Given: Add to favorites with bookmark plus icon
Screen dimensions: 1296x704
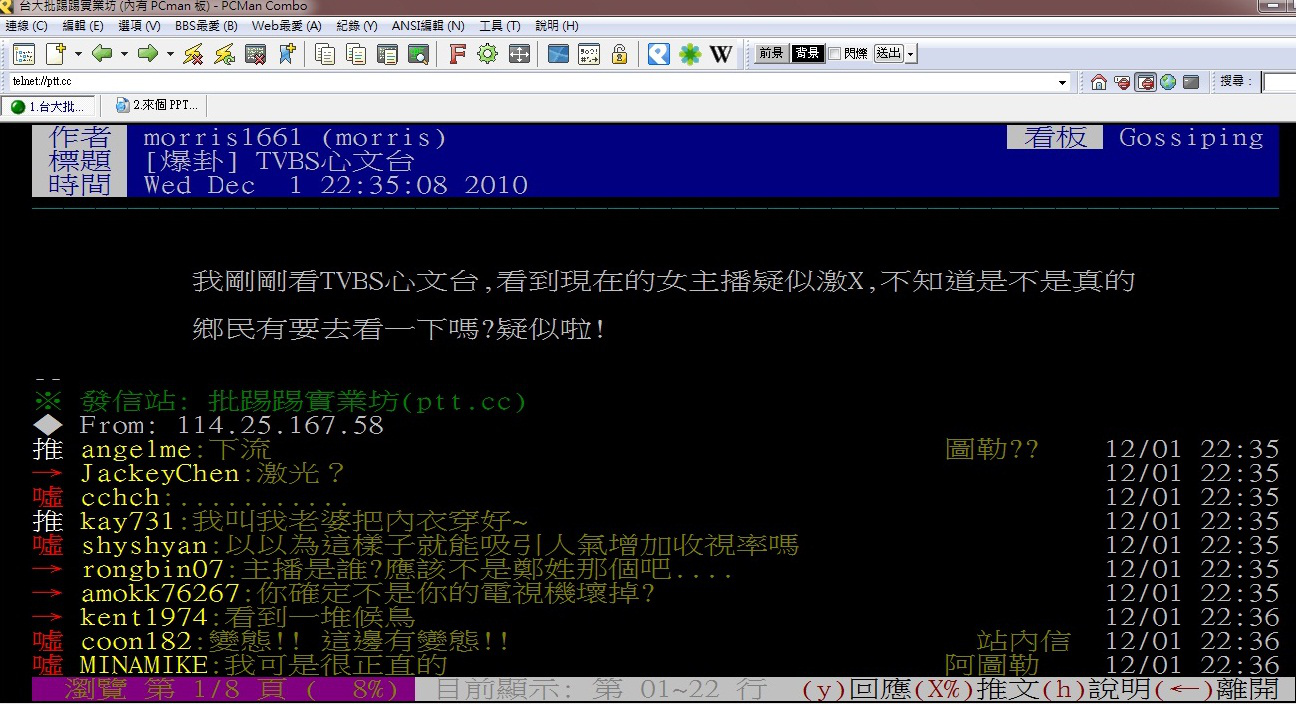Looking at the screenshot, I should click(x=287, y=54).
